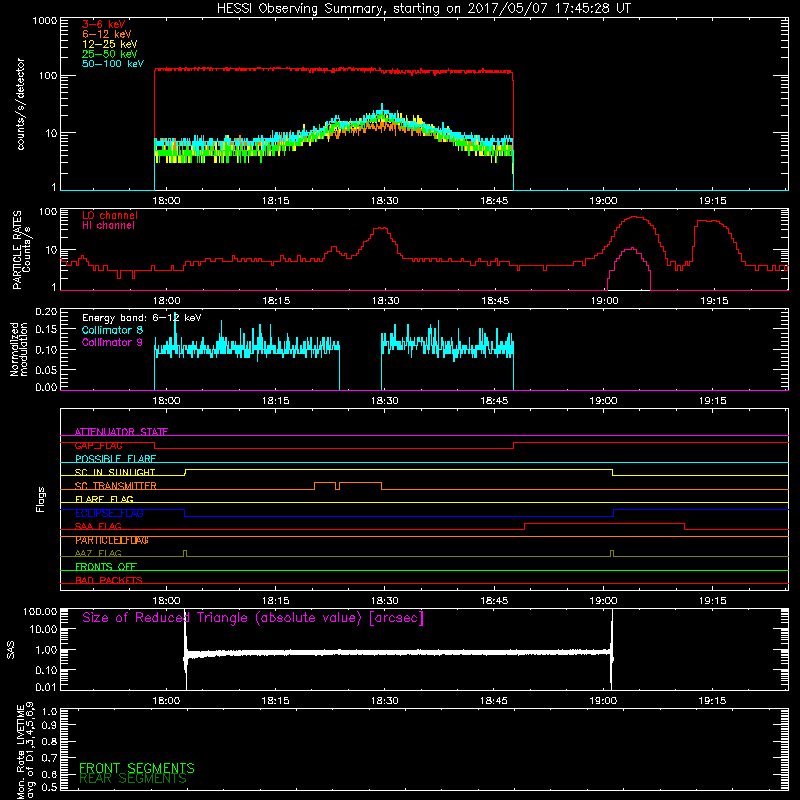The image size is (800, 800).
Task: Click "19:15" below the SAS panel
Action: click(712, 701)
